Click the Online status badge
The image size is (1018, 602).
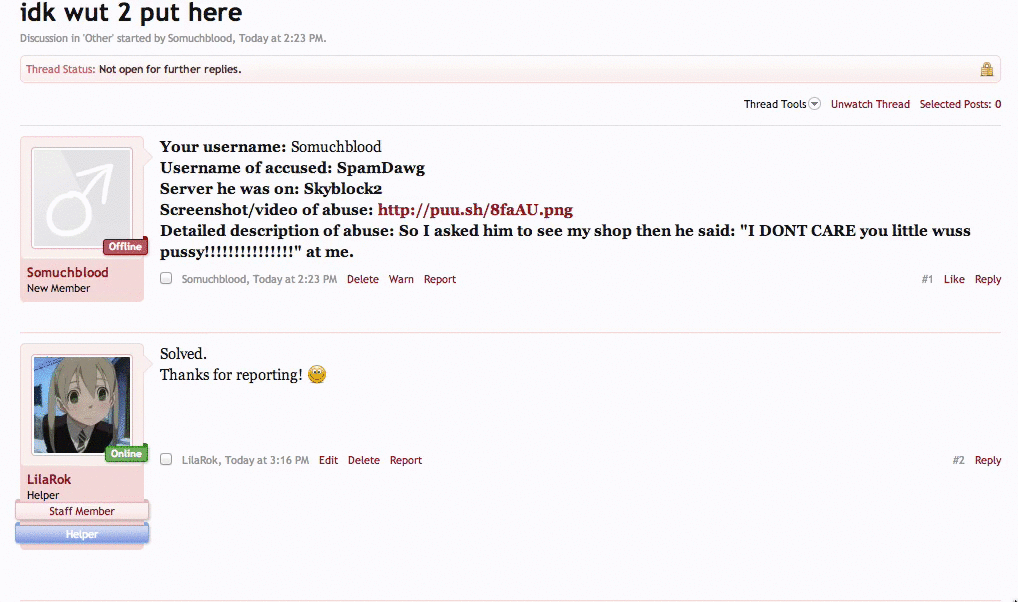[x=126, y=453]
